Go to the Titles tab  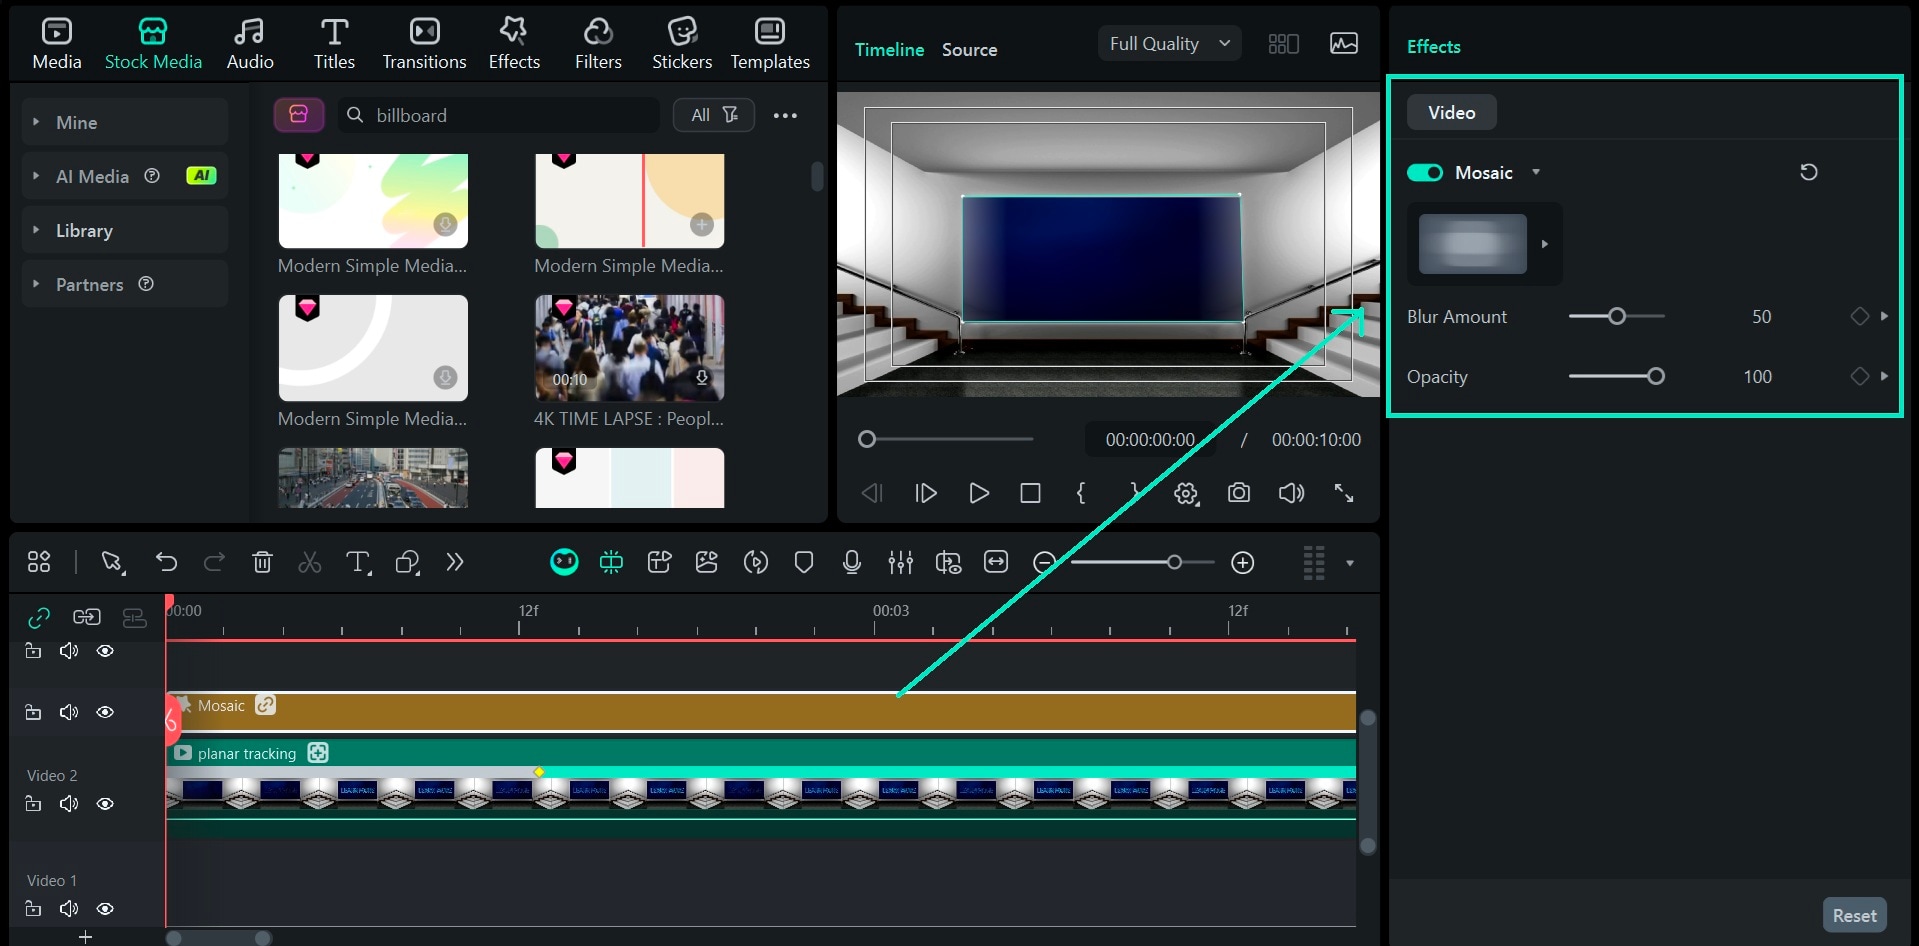(x=334, y=44)
